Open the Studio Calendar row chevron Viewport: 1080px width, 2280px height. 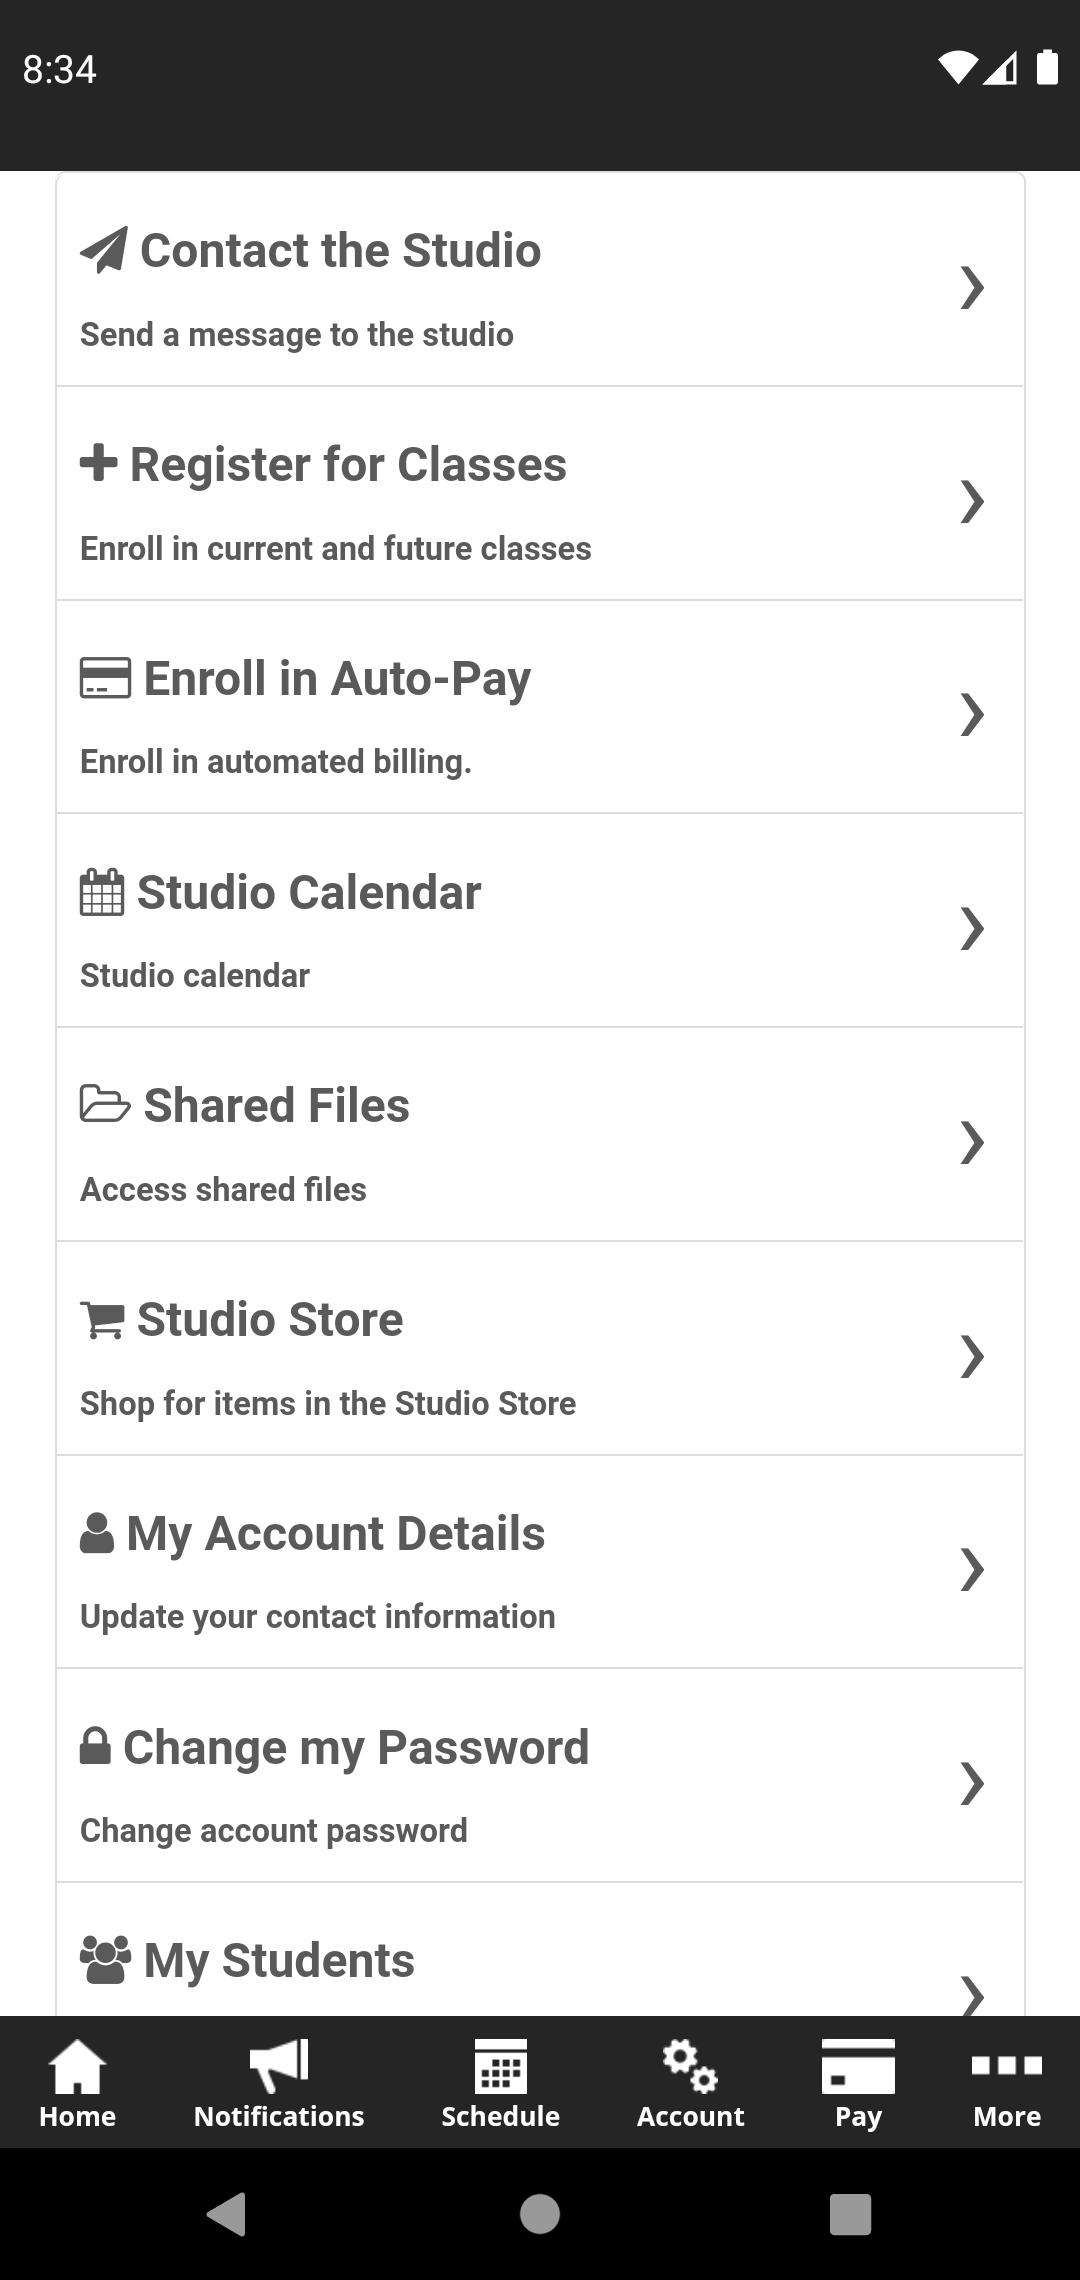click(x=972, y=929)
